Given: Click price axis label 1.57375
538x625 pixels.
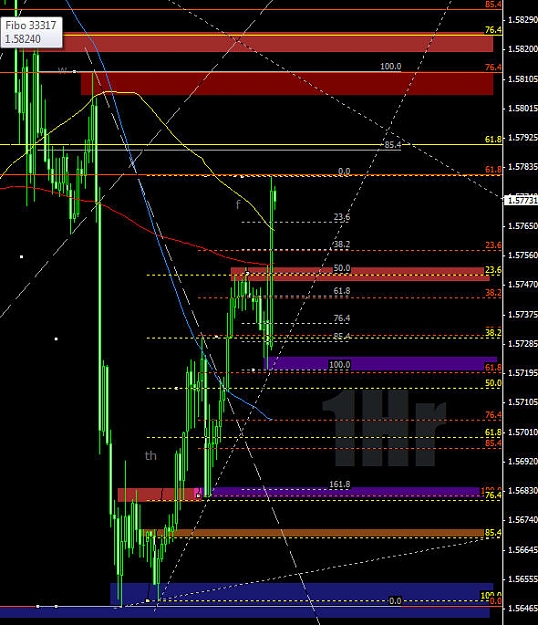Looking at the screenshot, I should coord(522,314).
